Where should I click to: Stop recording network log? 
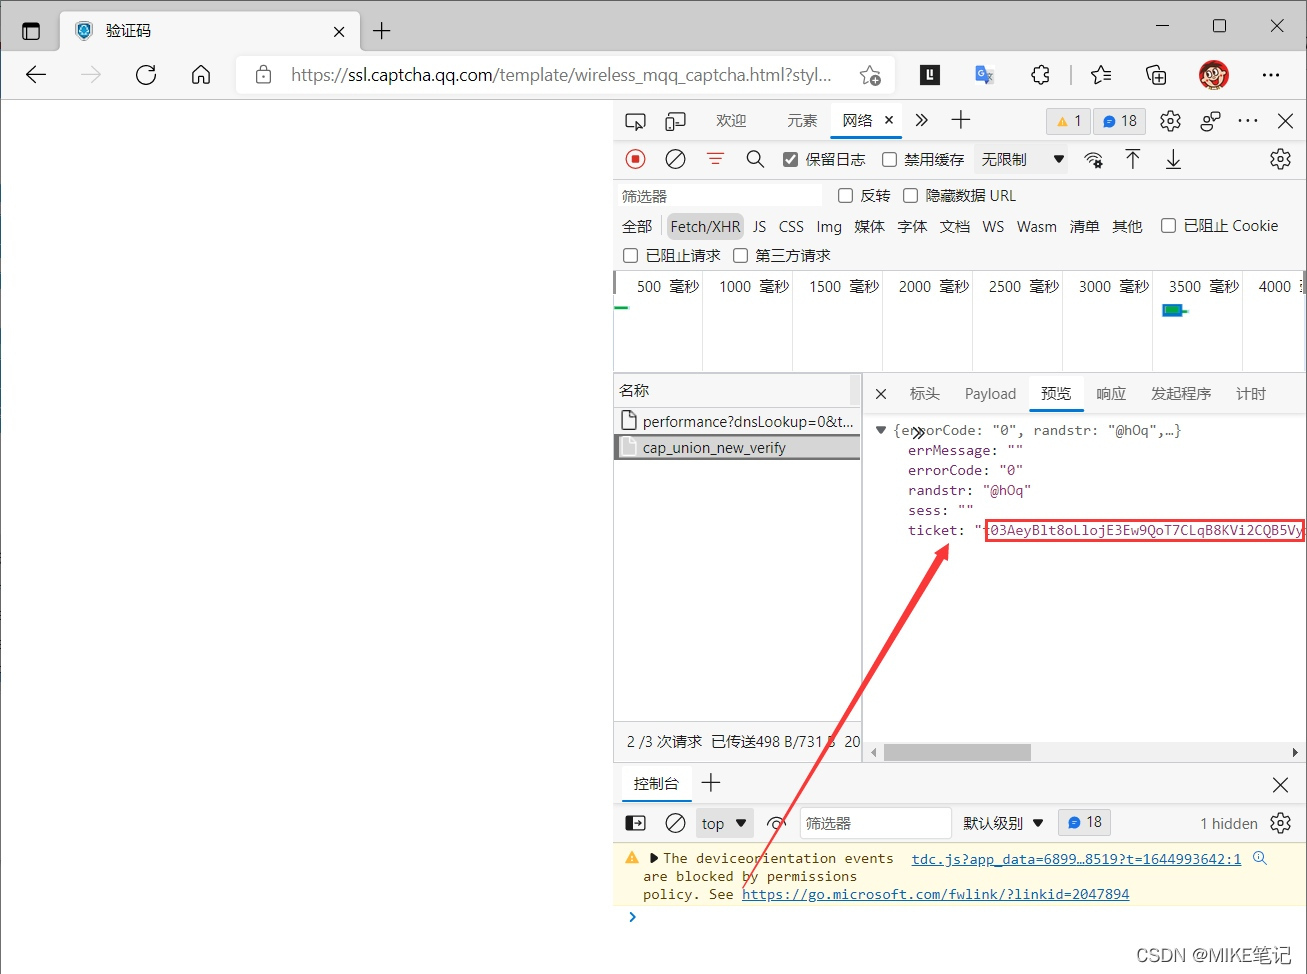635,159
